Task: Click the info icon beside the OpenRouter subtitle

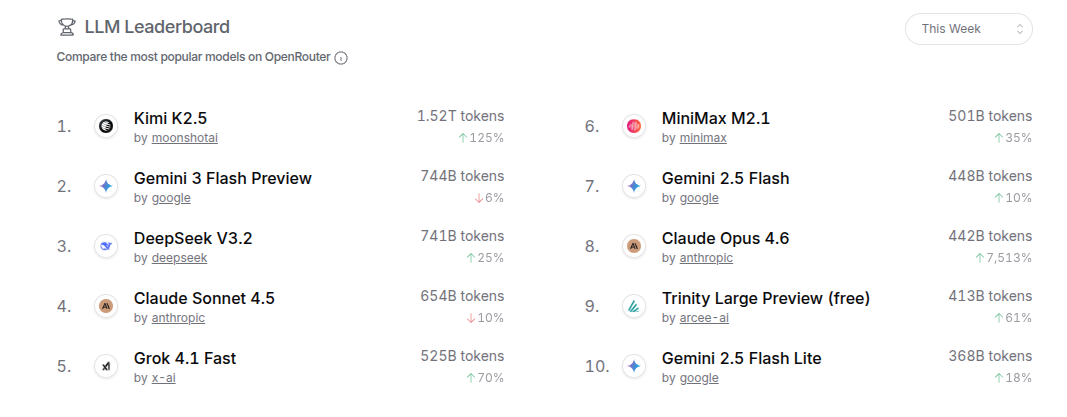Action: 341,58
